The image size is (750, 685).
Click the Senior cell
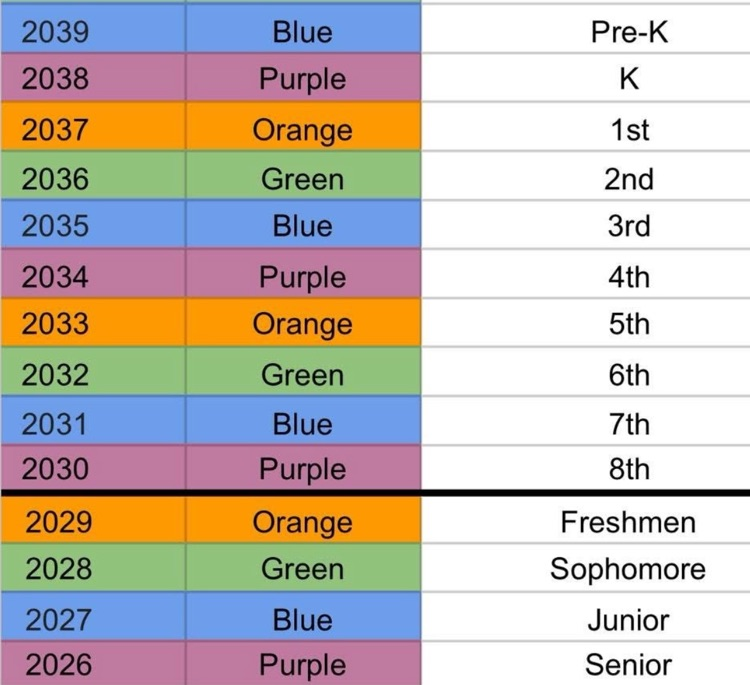click(x=629, y=664)
